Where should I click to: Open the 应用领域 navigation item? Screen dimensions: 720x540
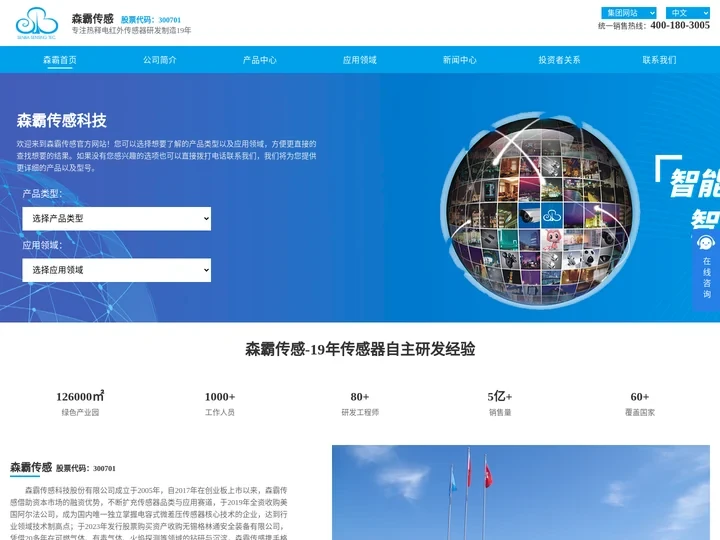tap(360, 60)
